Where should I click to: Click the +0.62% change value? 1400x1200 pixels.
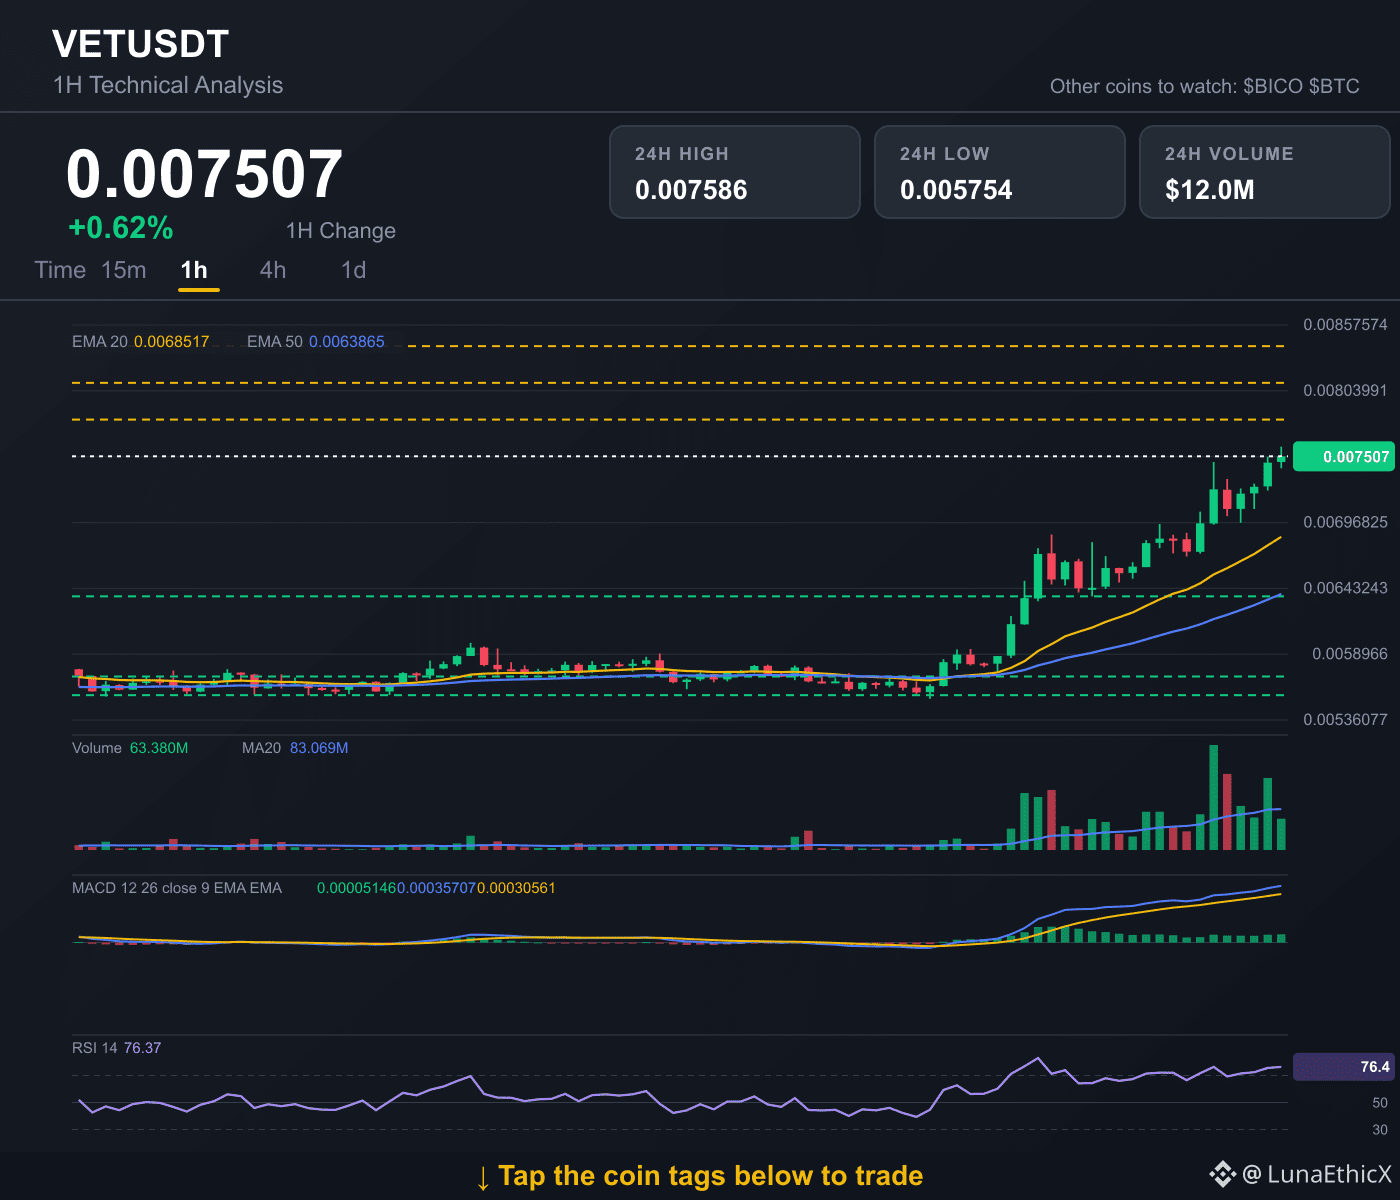coord(121,229)
